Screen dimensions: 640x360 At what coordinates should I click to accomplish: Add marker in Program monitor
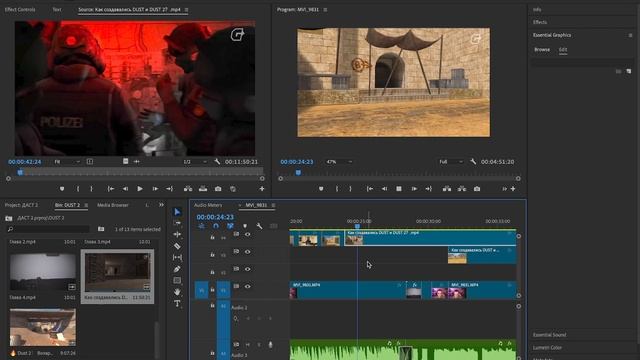pos(321,189)
